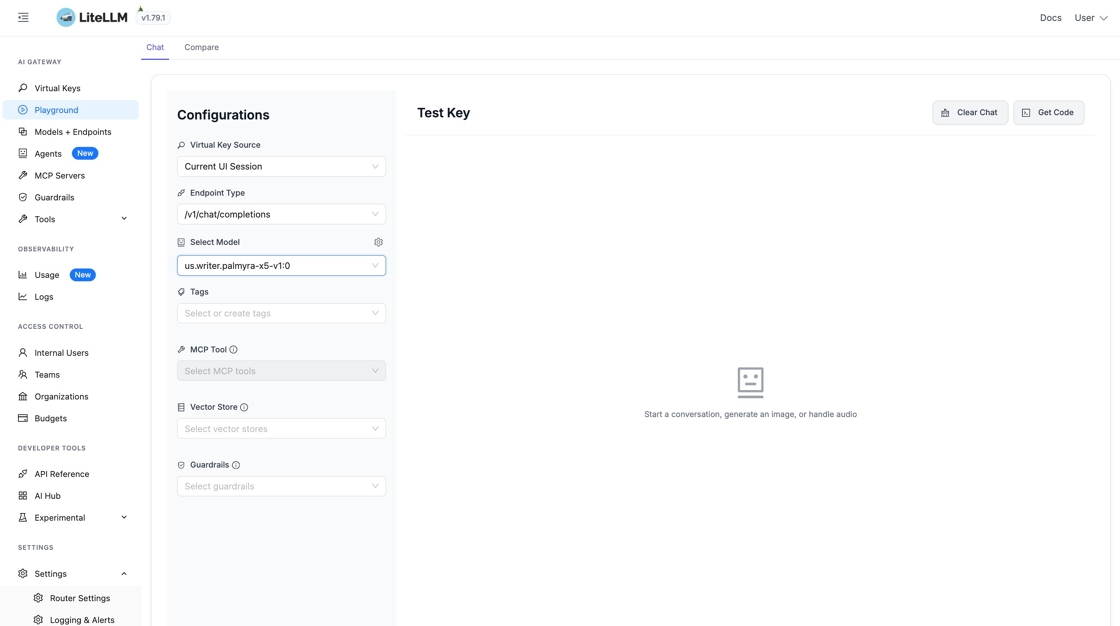Click AI Hub grid icon
Screen dimensions: 1120x626
pos(23,495)
